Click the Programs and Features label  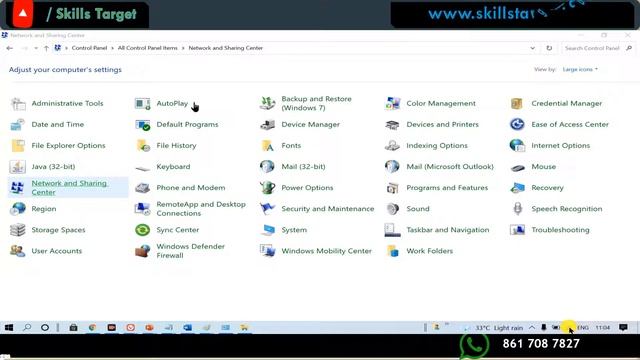[447, 188]
